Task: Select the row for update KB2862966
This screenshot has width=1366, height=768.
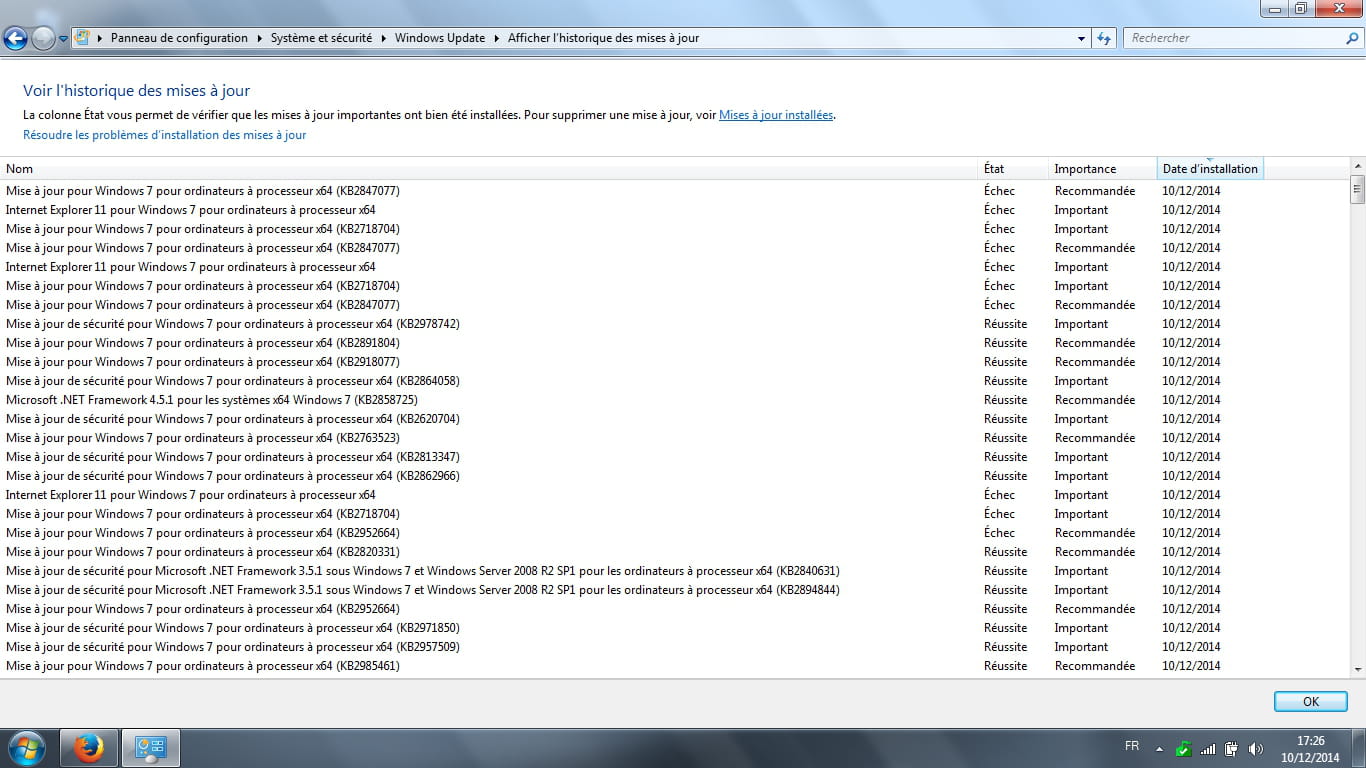Action: 674,476
